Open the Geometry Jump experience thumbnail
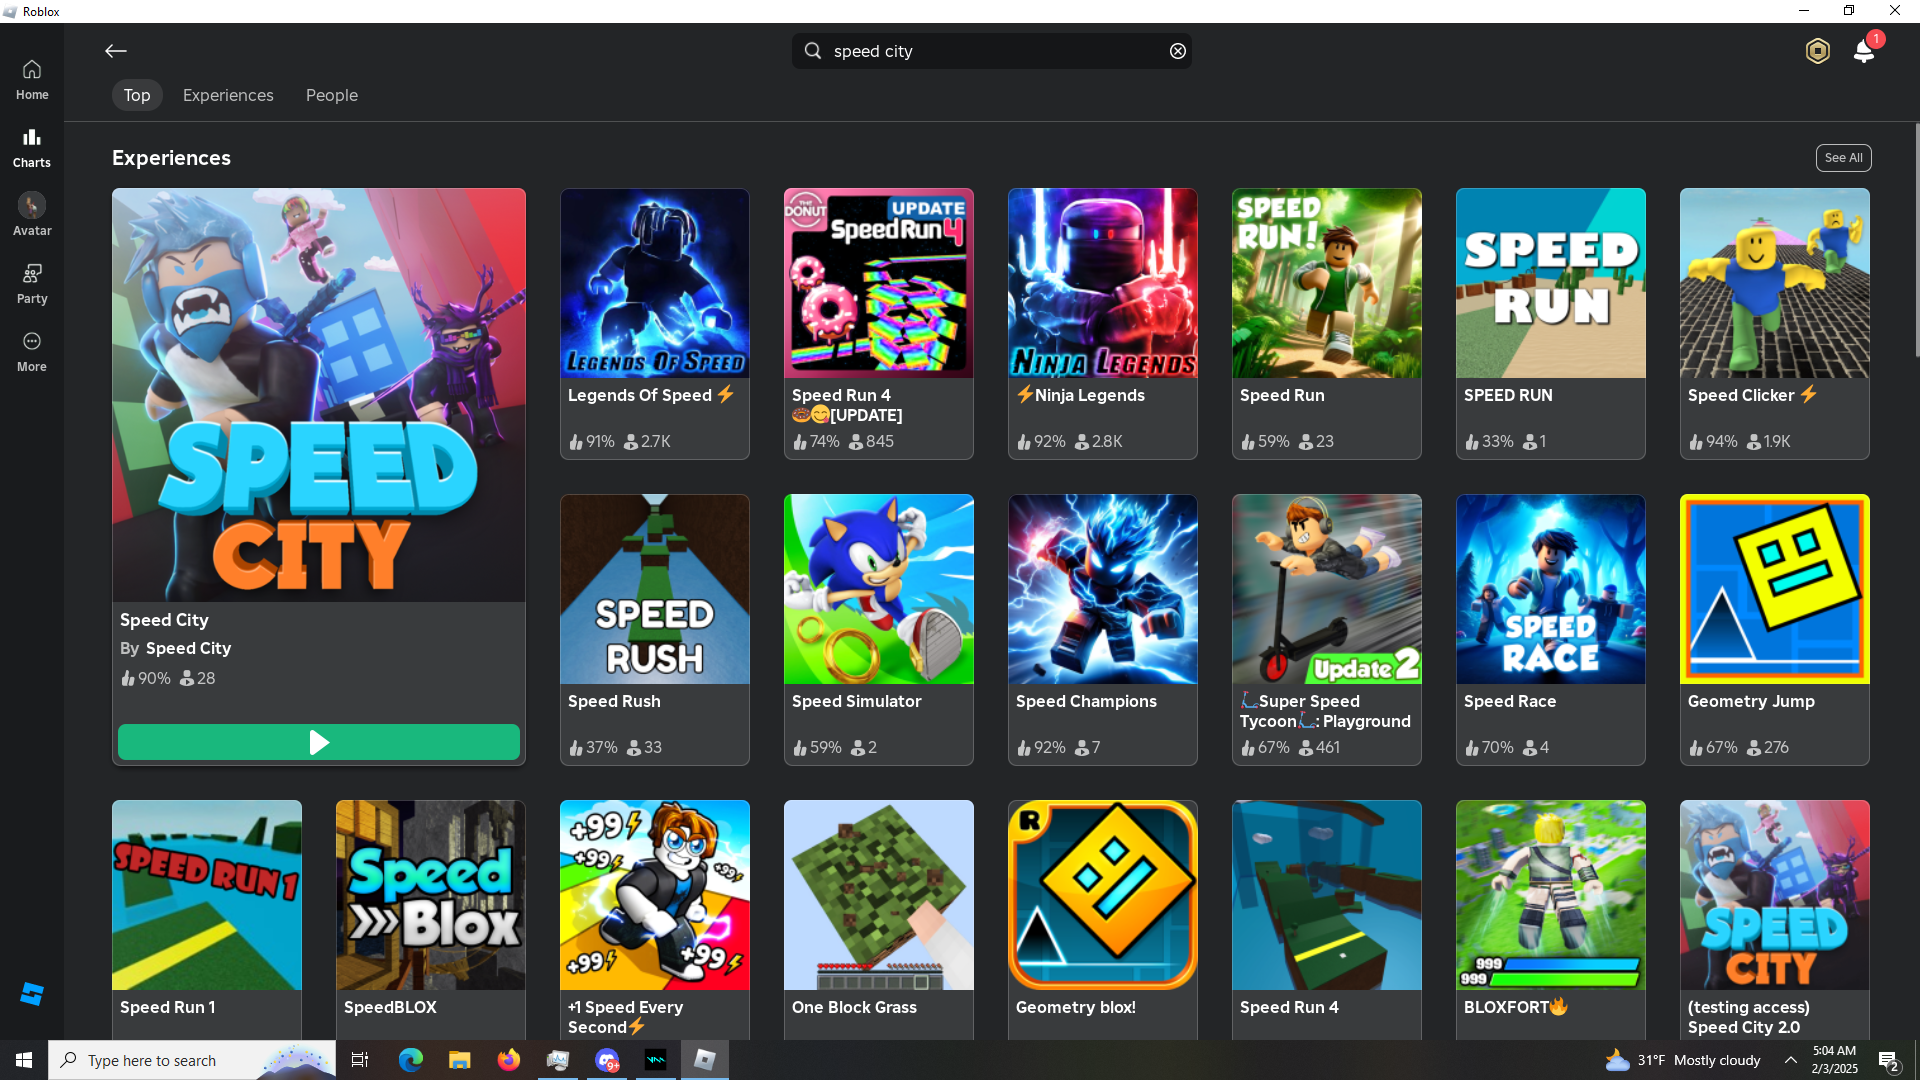 [x=1774, y=589]
